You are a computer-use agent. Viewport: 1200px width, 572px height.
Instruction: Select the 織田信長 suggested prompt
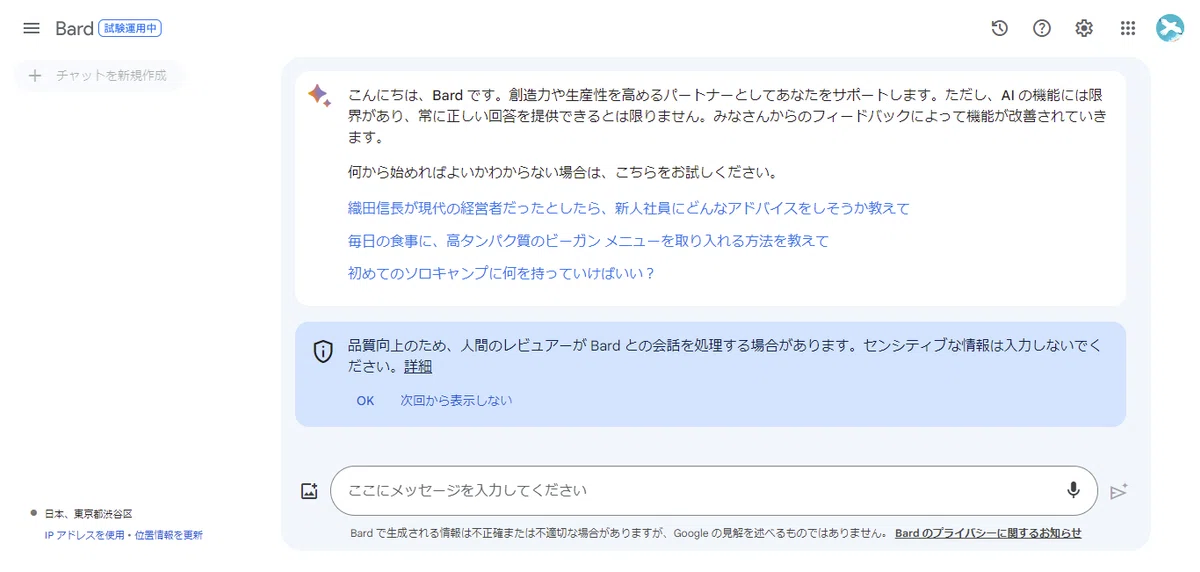coord(629,208)
